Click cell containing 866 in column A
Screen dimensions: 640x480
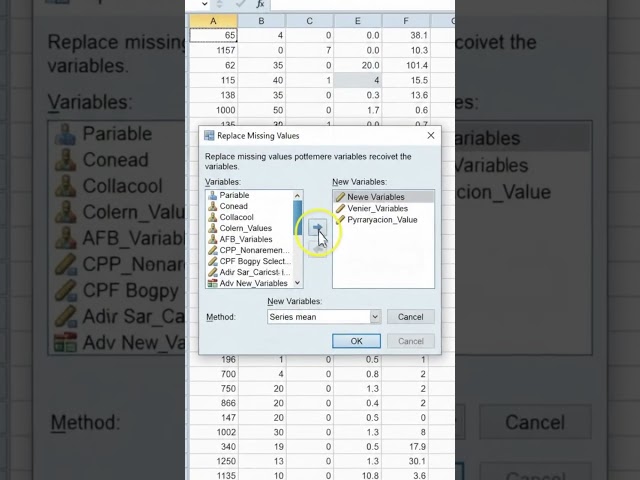(213, 403)
